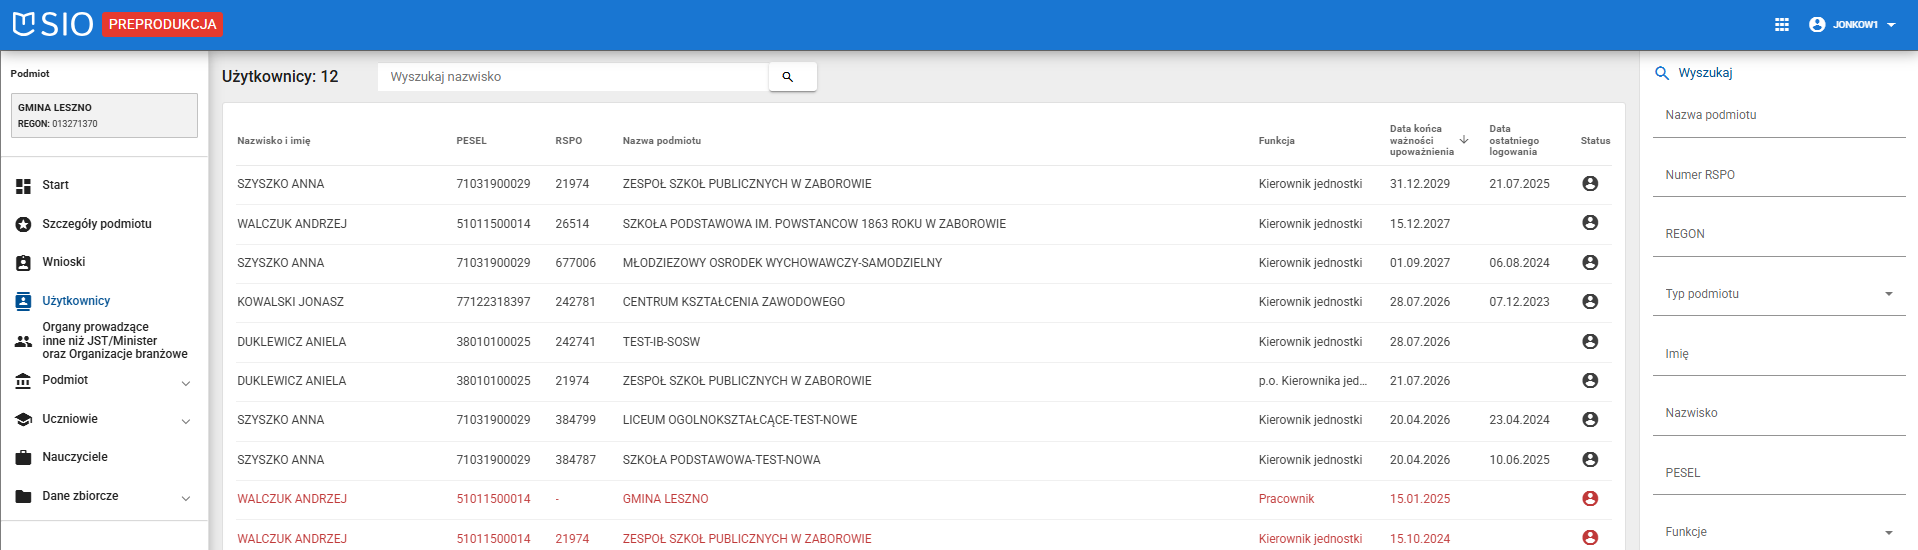Viewport: 1918px width, 550px height.
Task: Click the Numer RSPO filter field
Action: (x=1778, y=175)
